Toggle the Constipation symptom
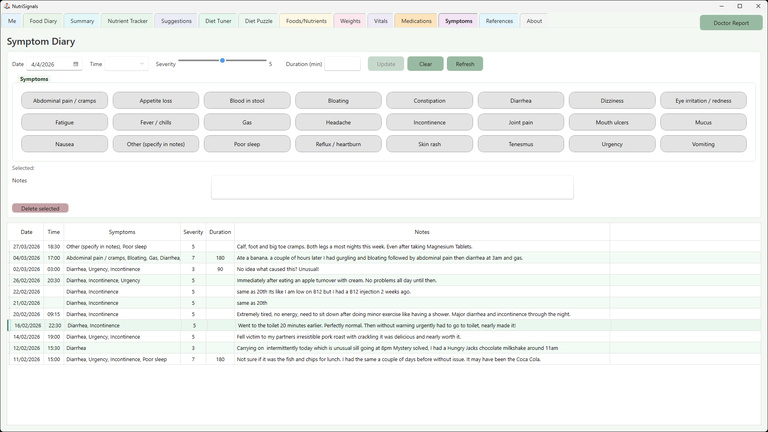The height and width of the screenshot is (432, 768). pyautogui.click(x=430, y=100)
